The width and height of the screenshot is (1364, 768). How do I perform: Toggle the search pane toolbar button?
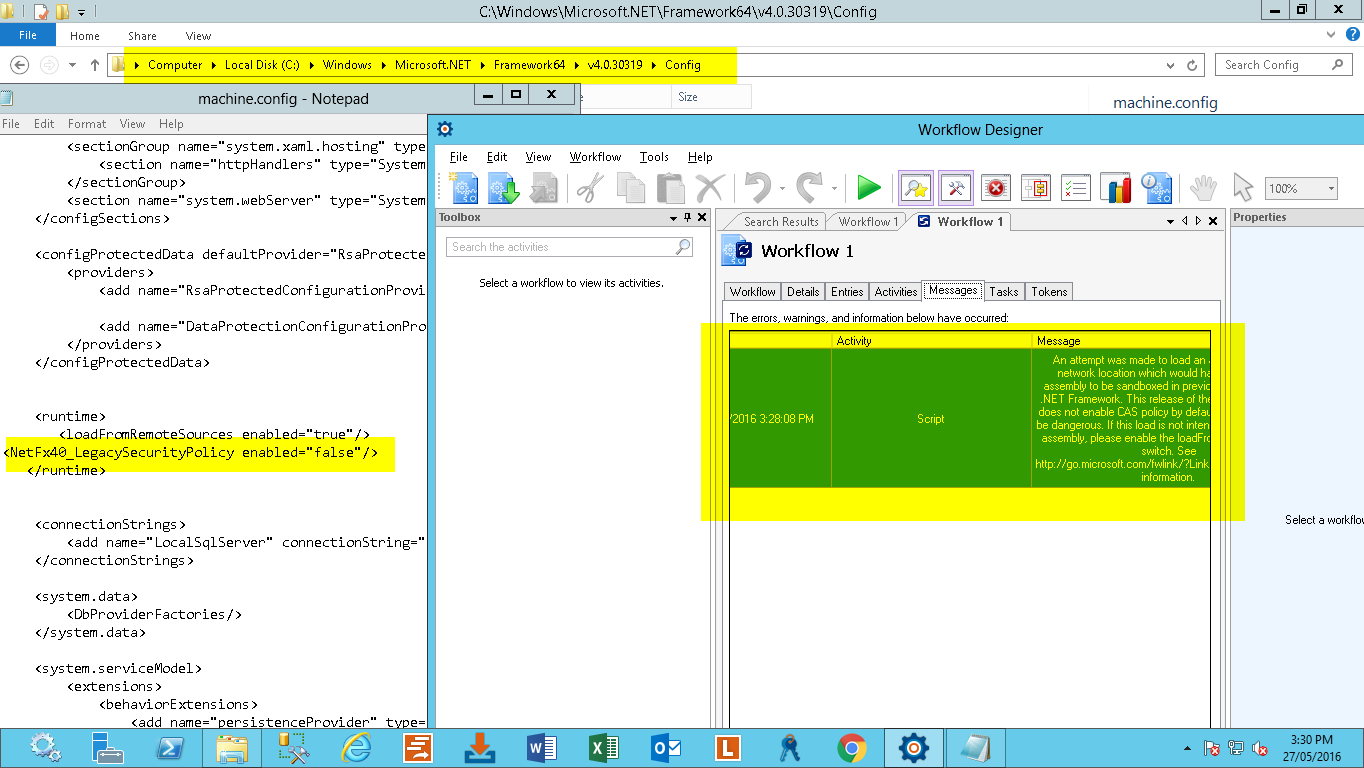[915, 188]
